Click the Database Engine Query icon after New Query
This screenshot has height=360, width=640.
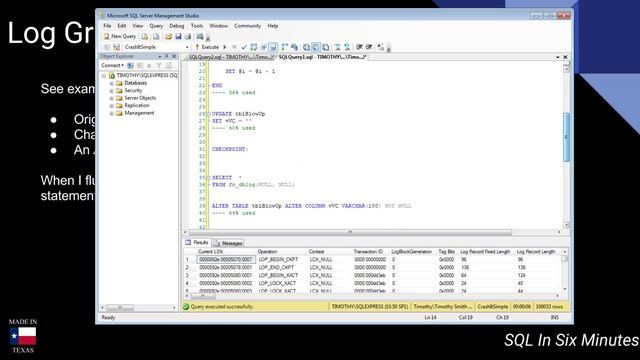144,36
